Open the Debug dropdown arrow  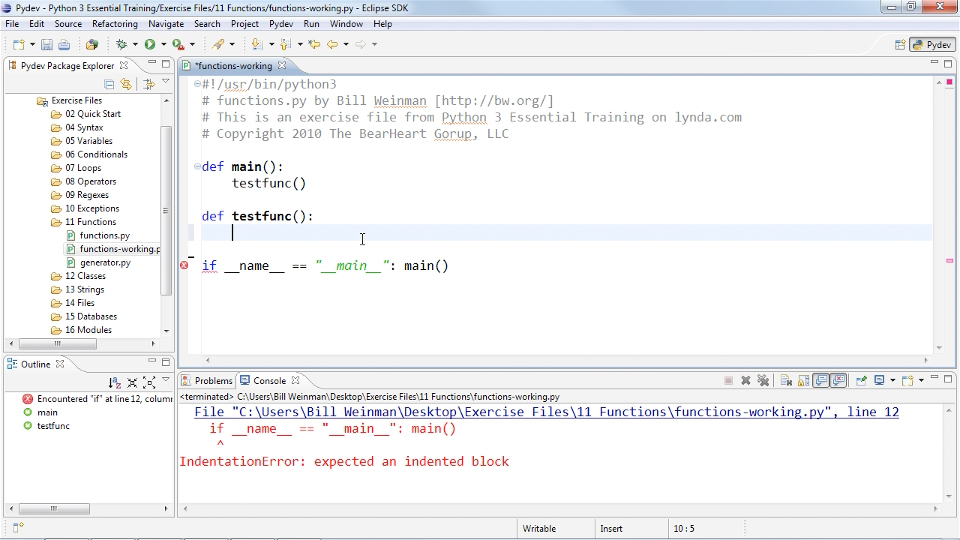[135, 44]
